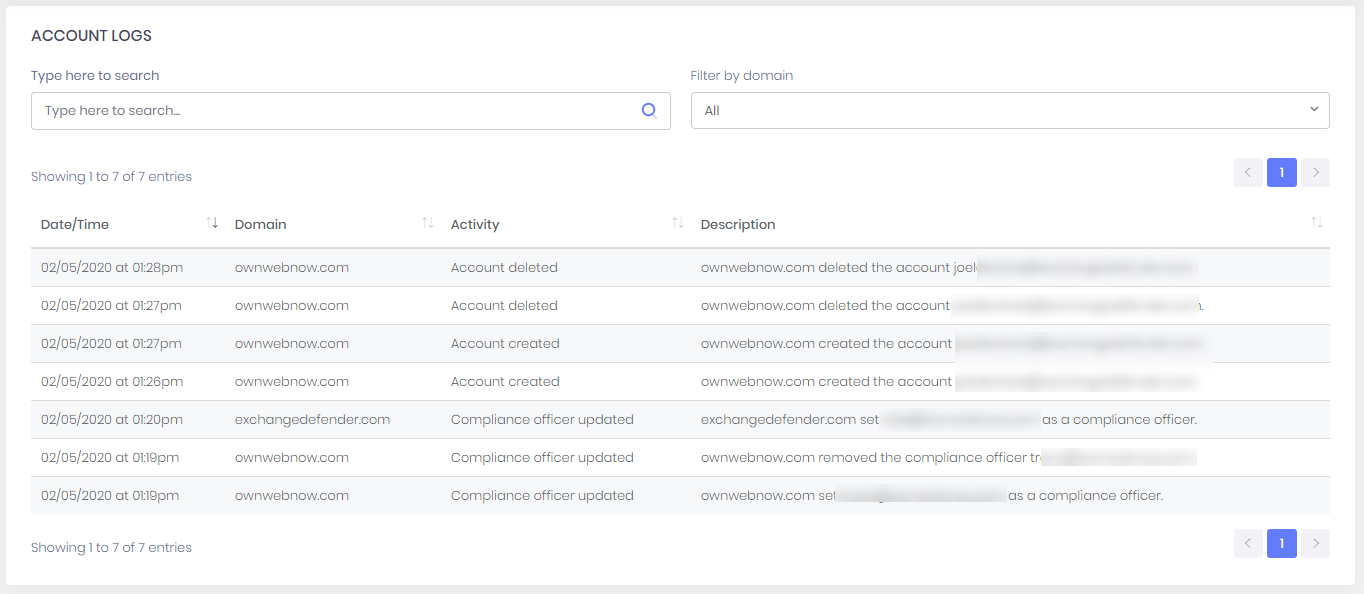This screenshot has height=594, width=1364.
Task: Expand the All domain selector chevron
Action: pos(1313,110)
